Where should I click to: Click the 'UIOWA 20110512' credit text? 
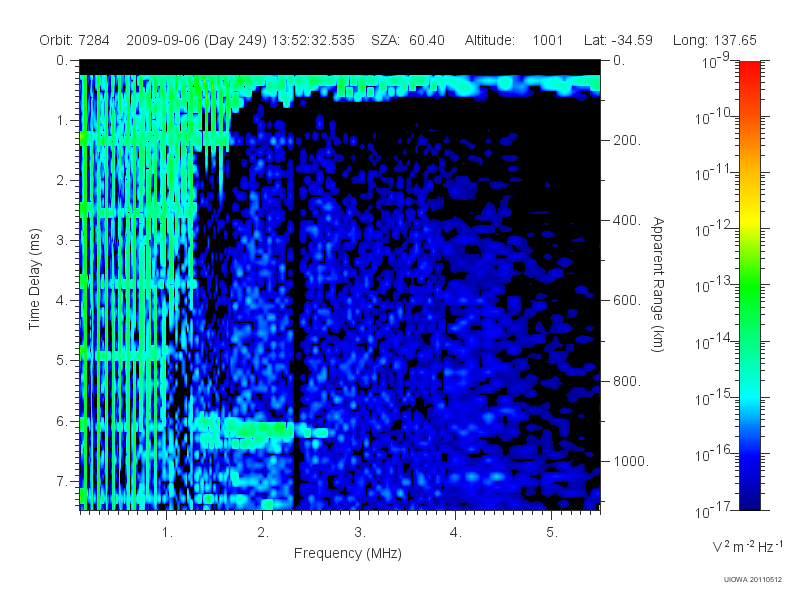(753, 580)
